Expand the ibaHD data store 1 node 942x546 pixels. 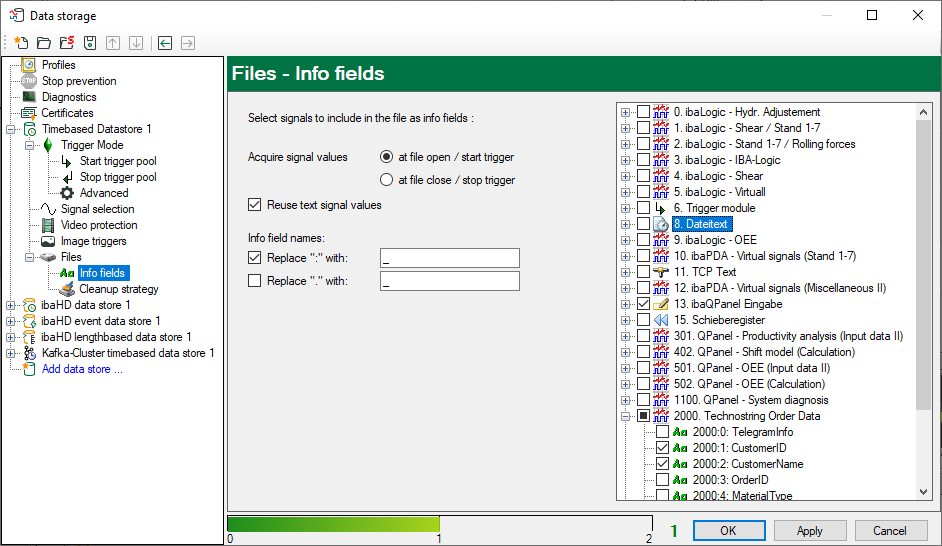pyautogui.click(x=11, y=305)
